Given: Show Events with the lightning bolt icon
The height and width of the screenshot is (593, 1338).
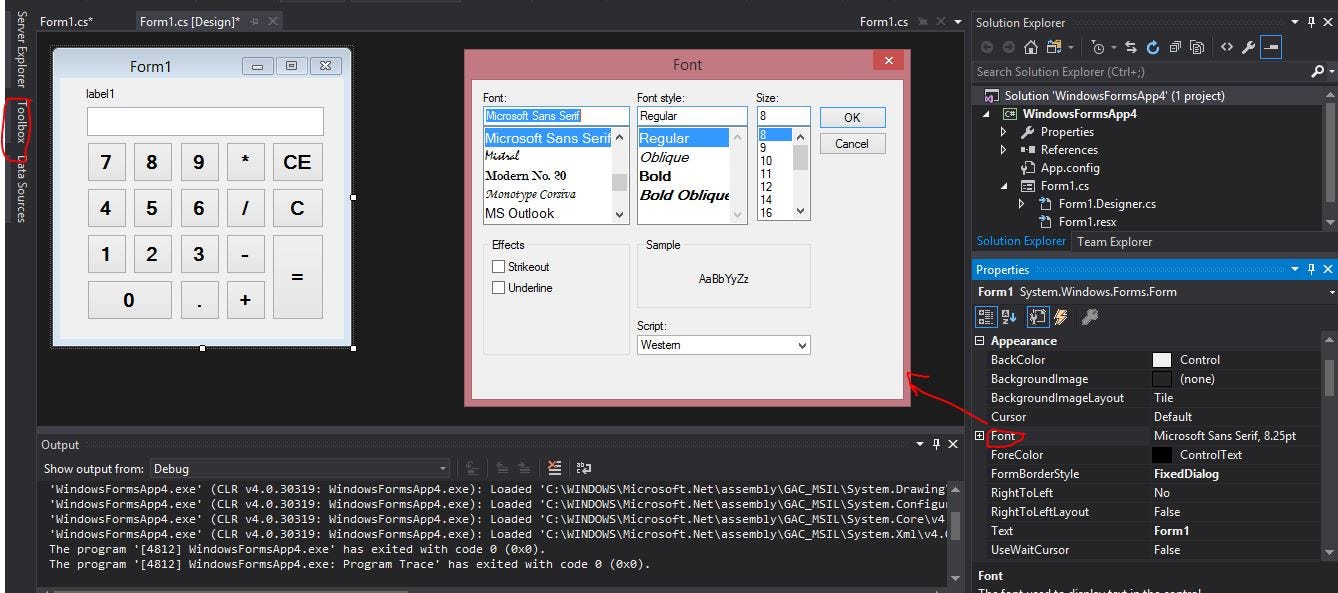Looking at the screenshot, I should [x=1061, y=317].
